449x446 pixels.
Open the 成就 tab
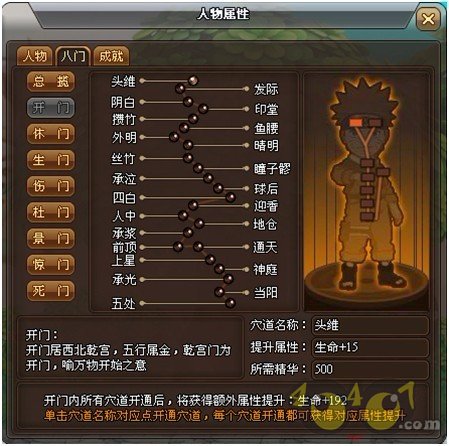click(x=111, y=56)
